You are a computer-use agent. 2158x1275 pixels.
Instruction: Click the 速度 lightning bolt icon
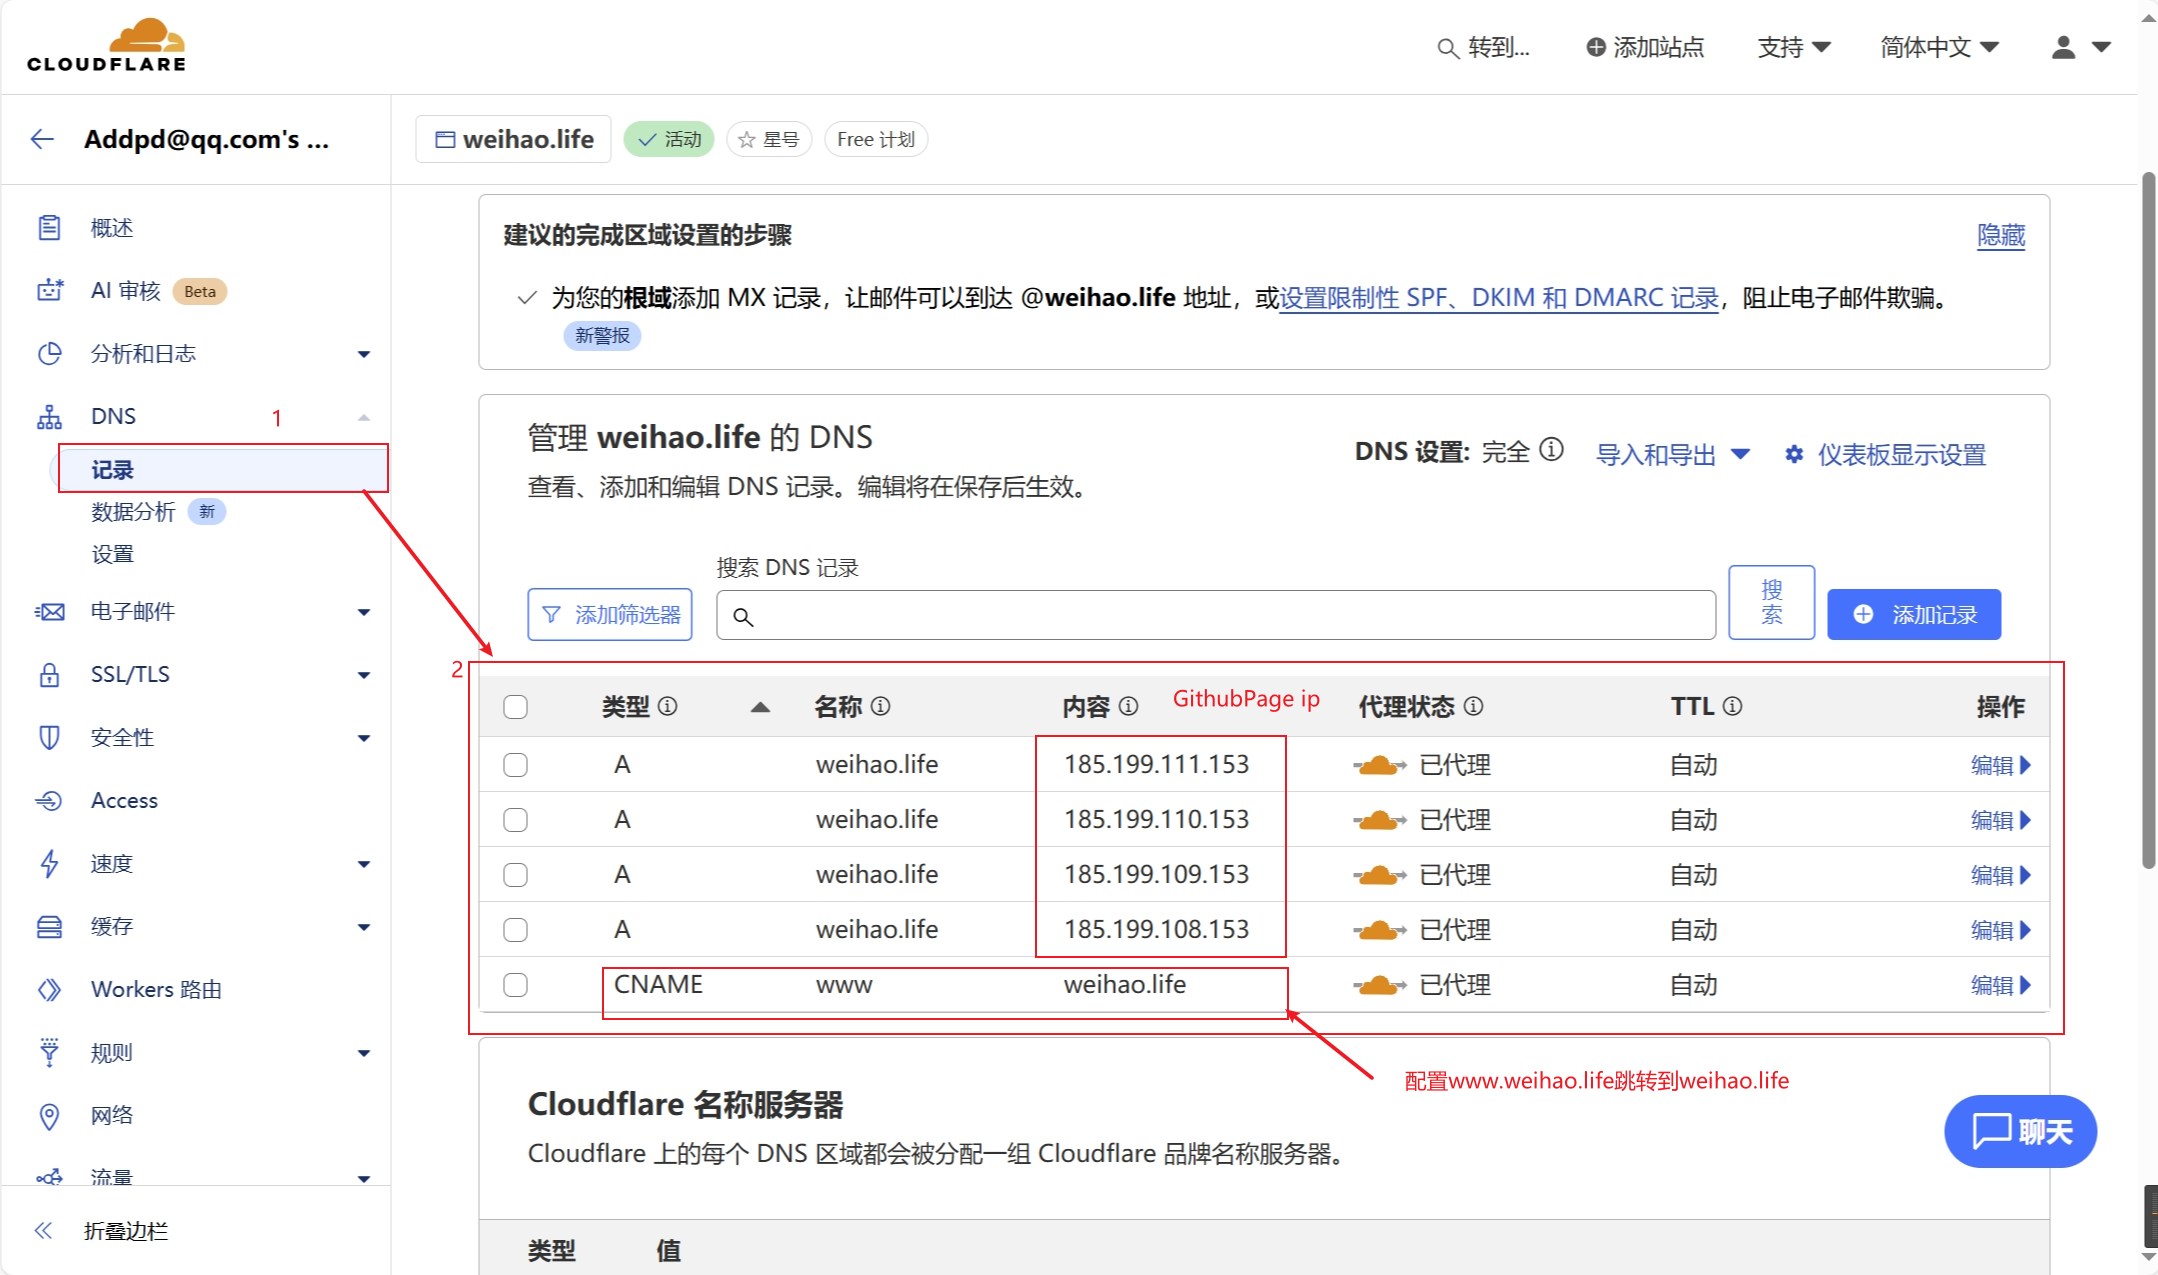pyautogui.click(x=49, y=864)
